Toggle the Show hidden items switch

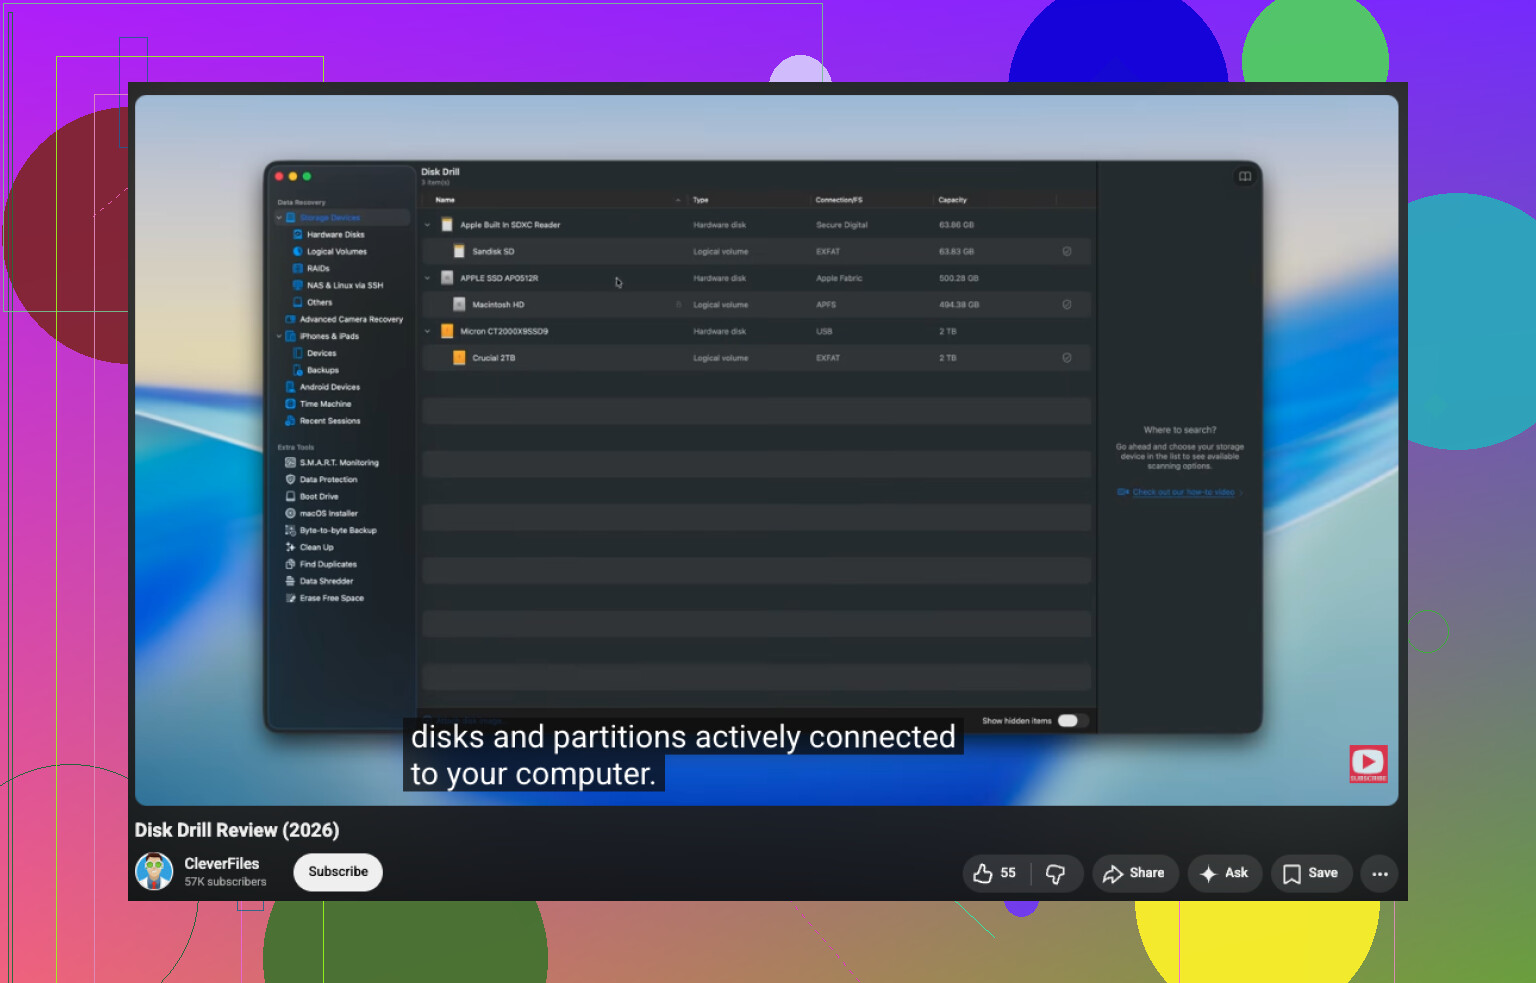click(x=1068, y=720)
